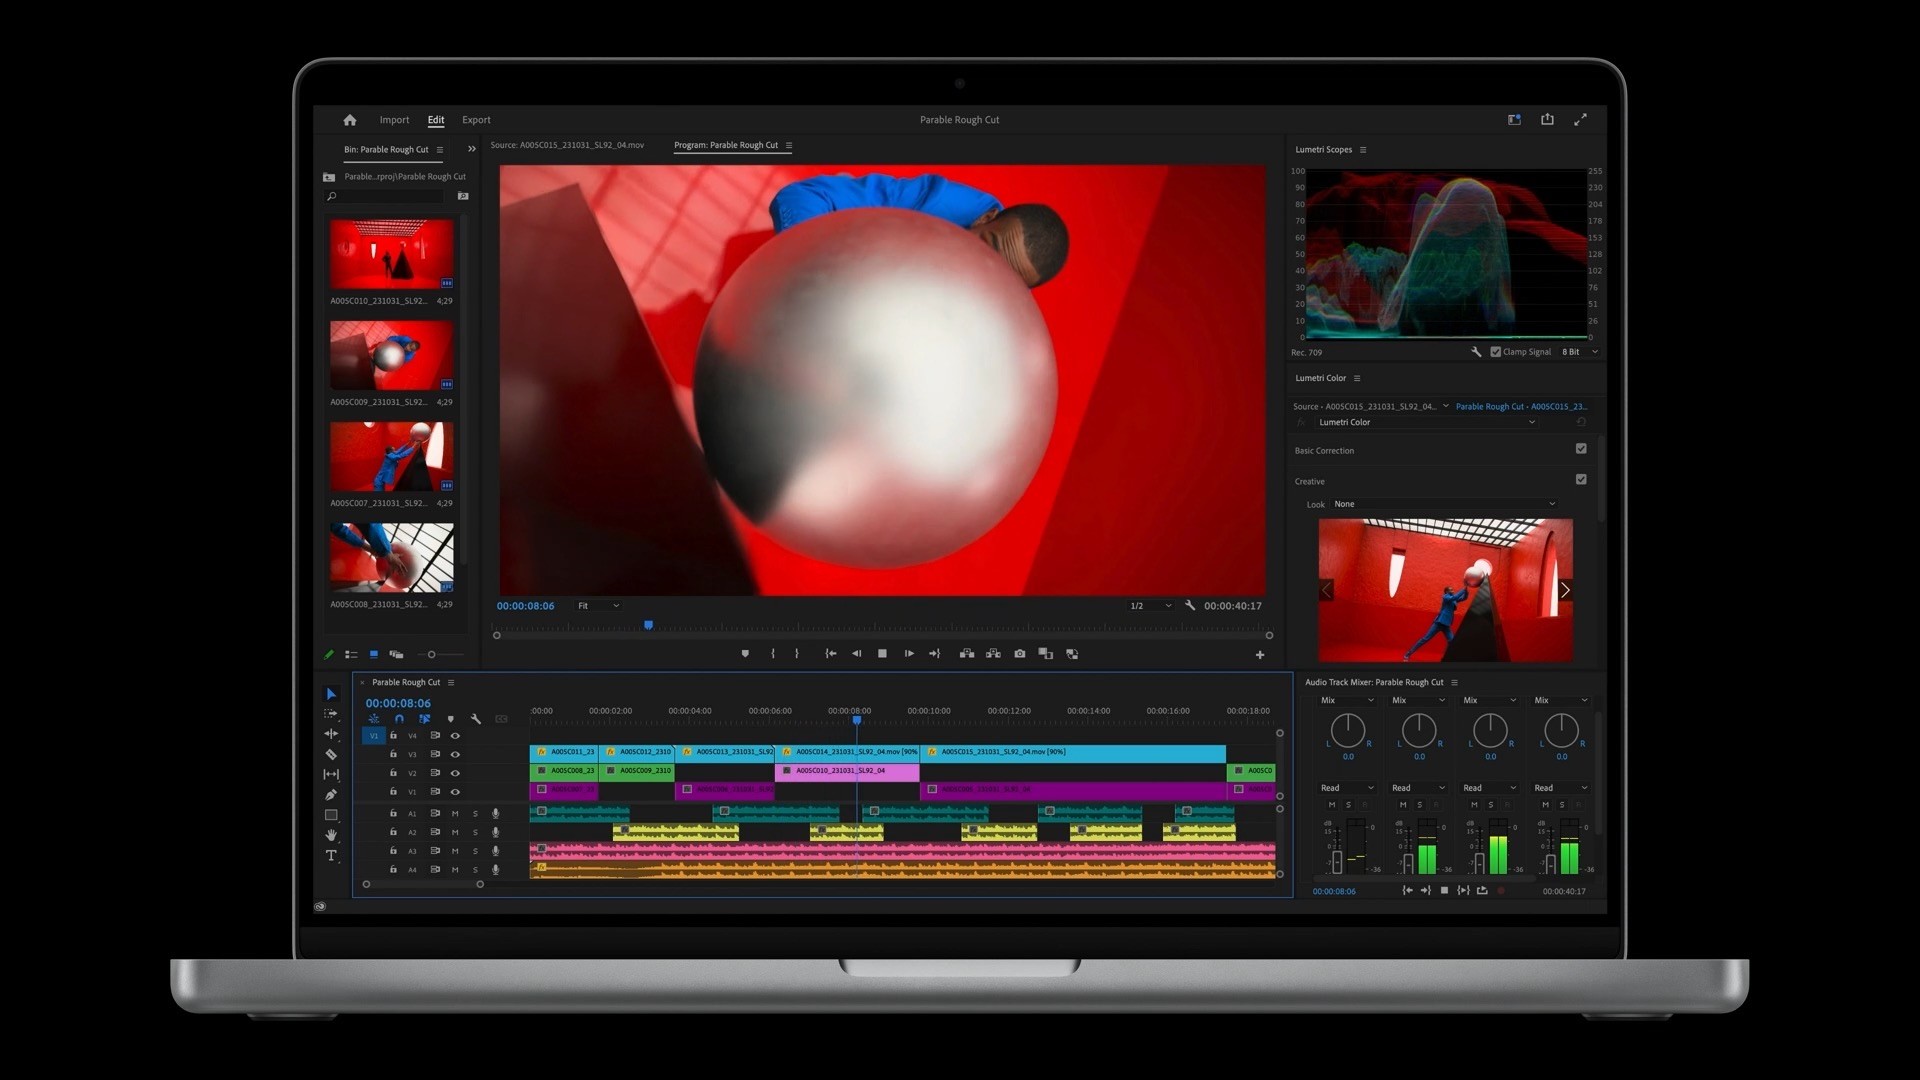Uncheck the Basic Correction checkbox
This screenshot has height=1080, width=1920.
(x=1581, y=449)
